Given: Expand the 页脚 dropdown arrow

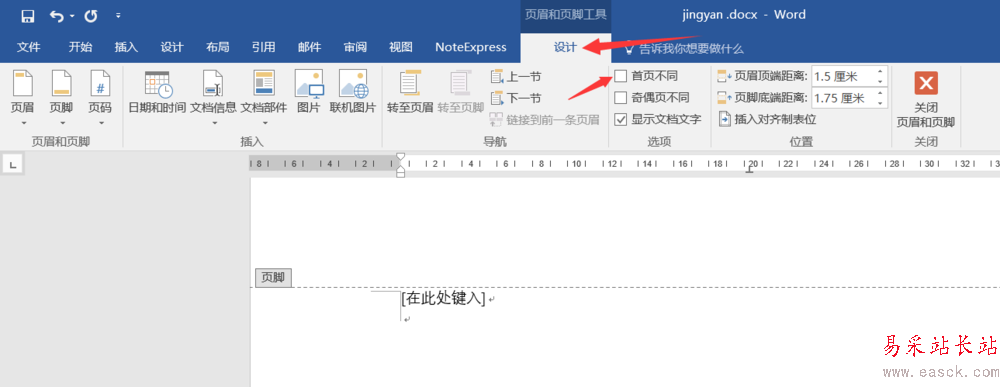Looking at the screenshot, I should pyautogui.click(x=62, y=122).
